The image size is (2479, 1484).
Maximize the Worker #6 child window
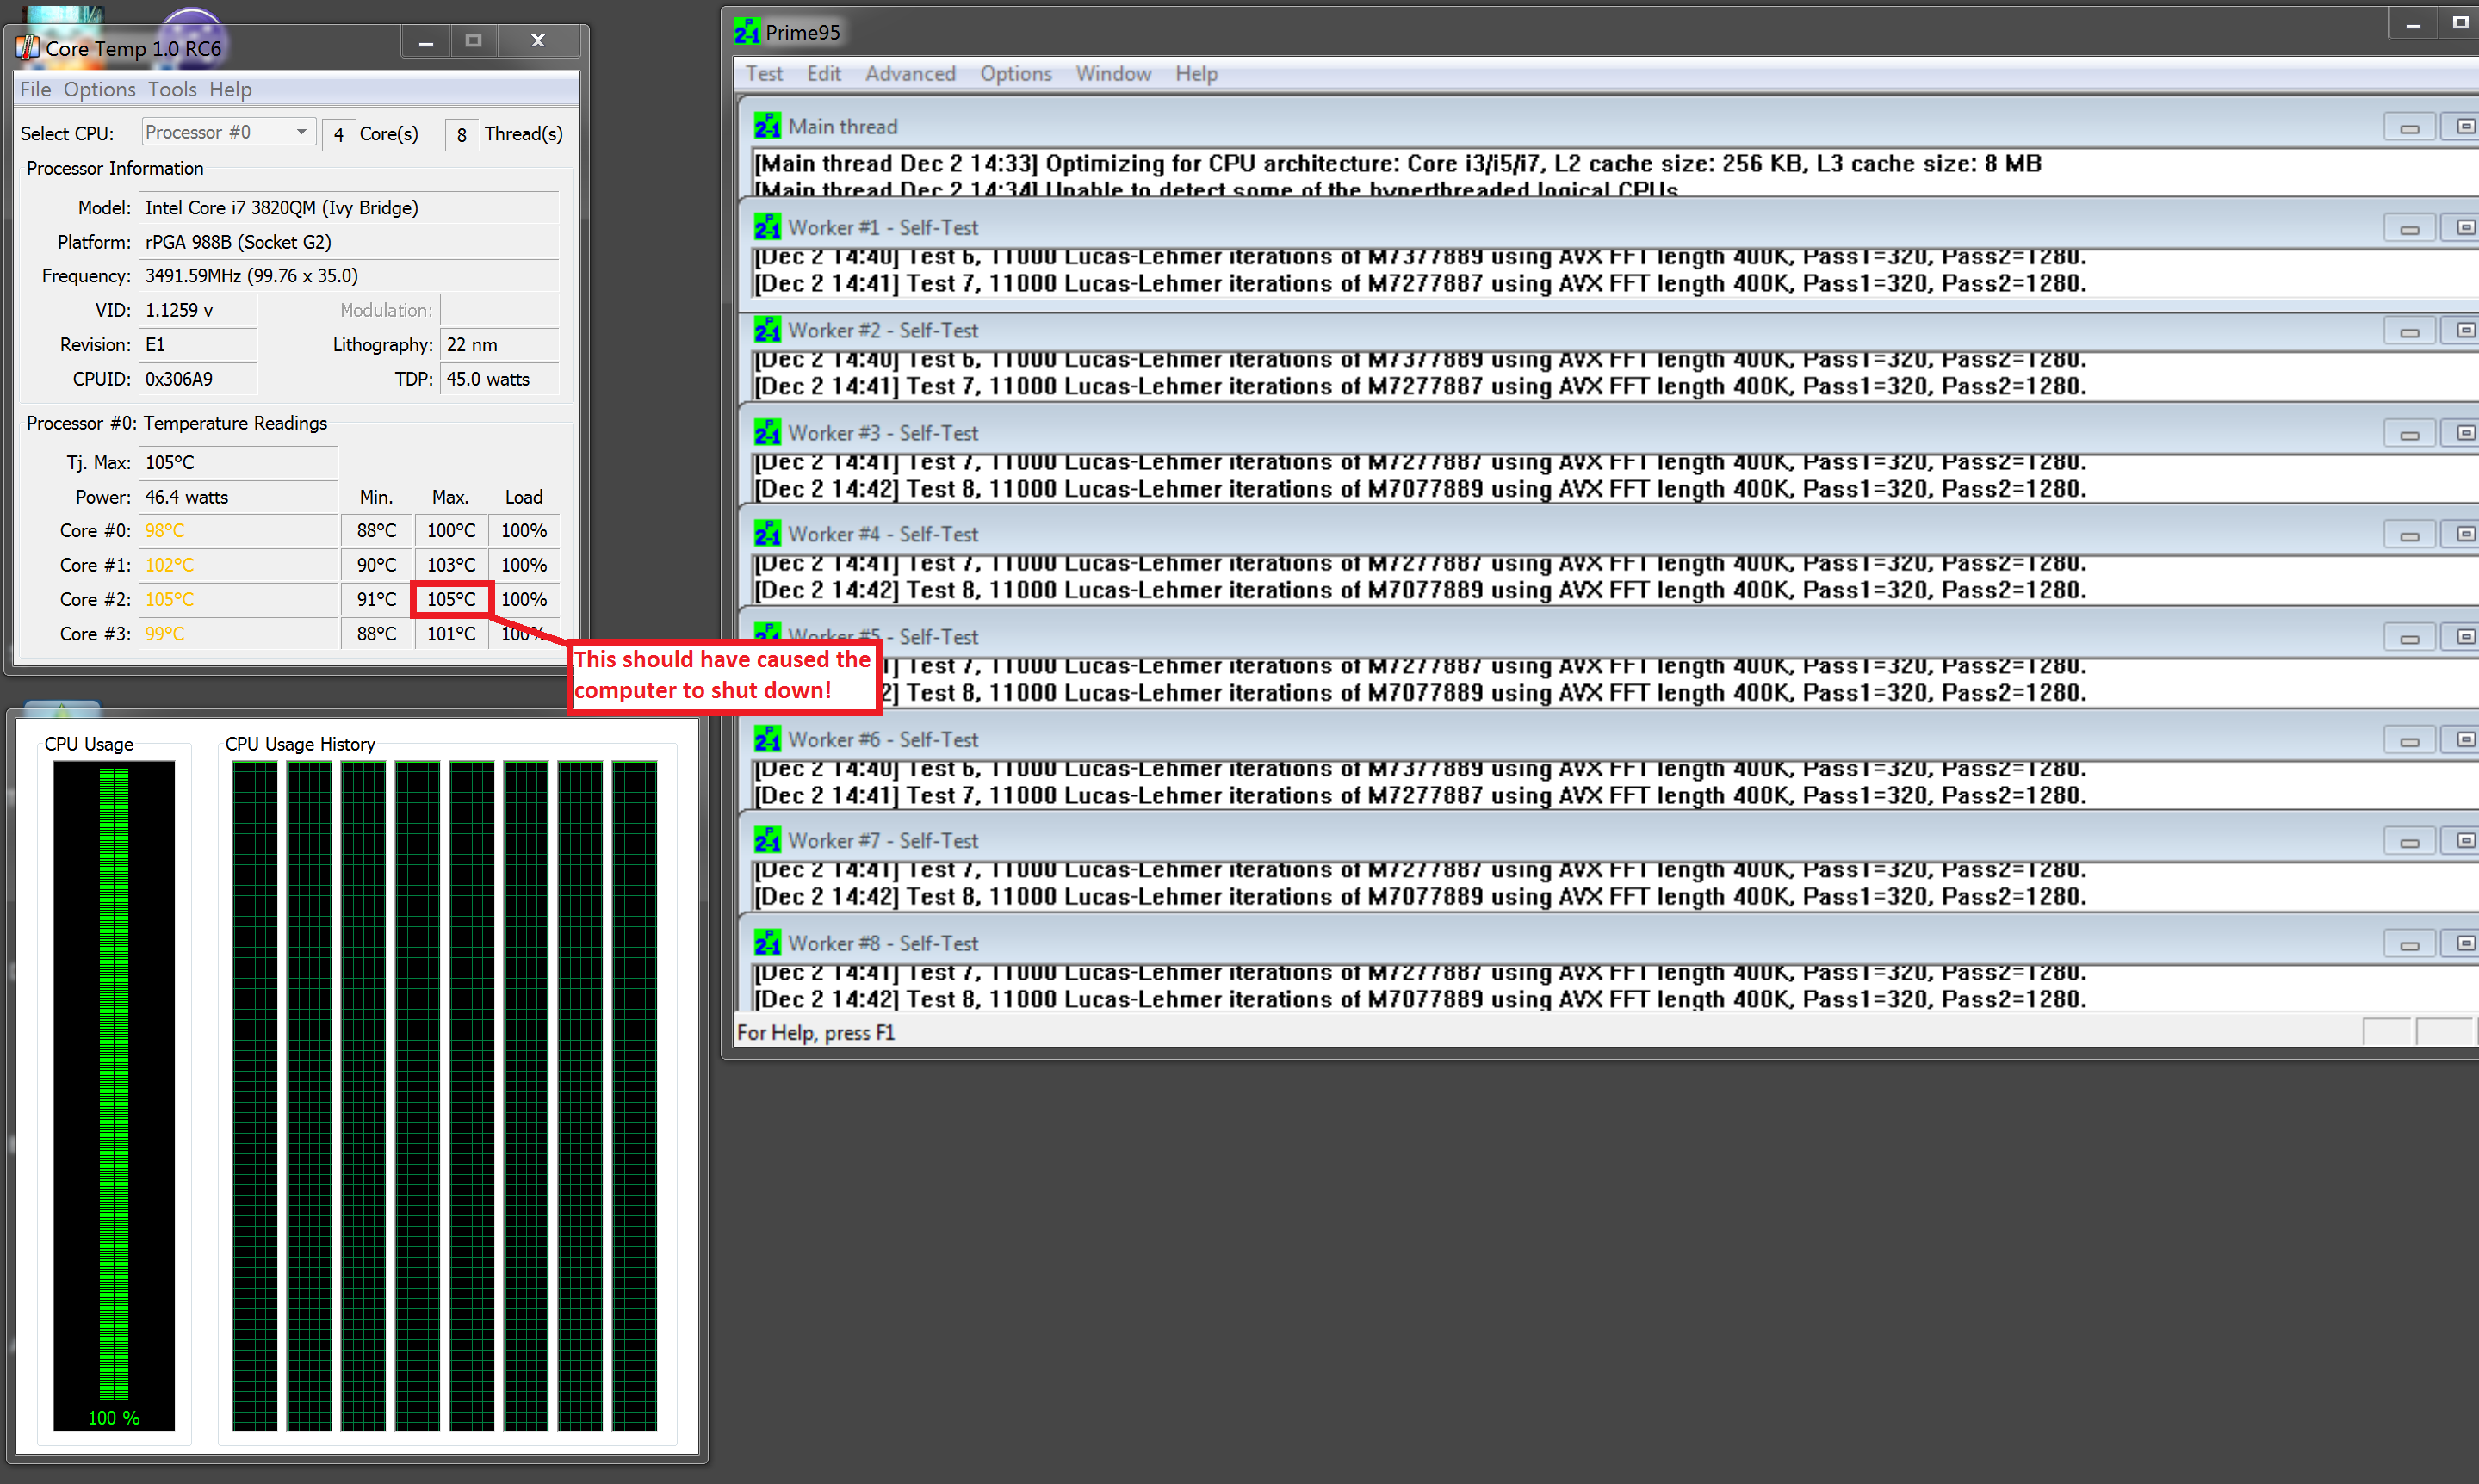click(2460, 740)
